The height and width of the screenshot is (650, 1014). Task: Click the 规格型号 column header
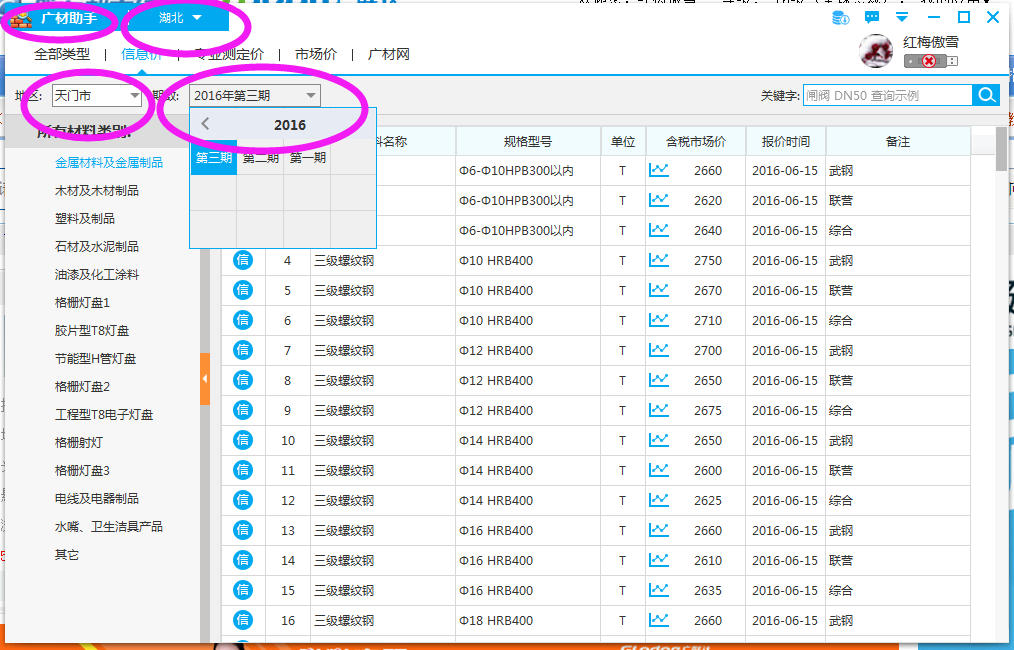528,142
